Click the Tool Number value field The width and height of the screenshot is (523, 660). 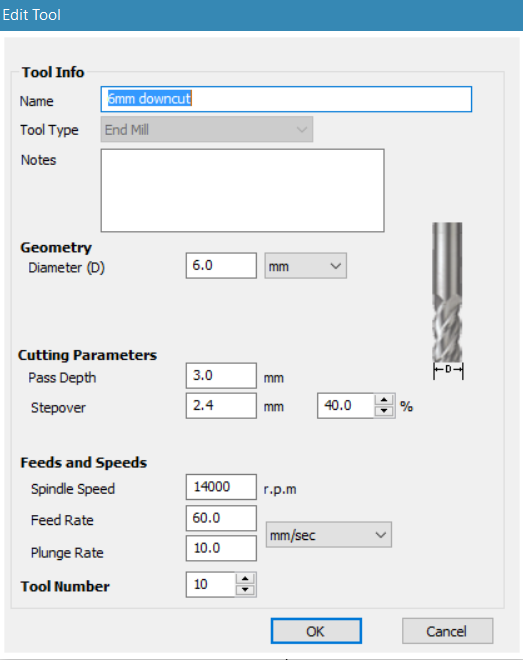point(210,584)
